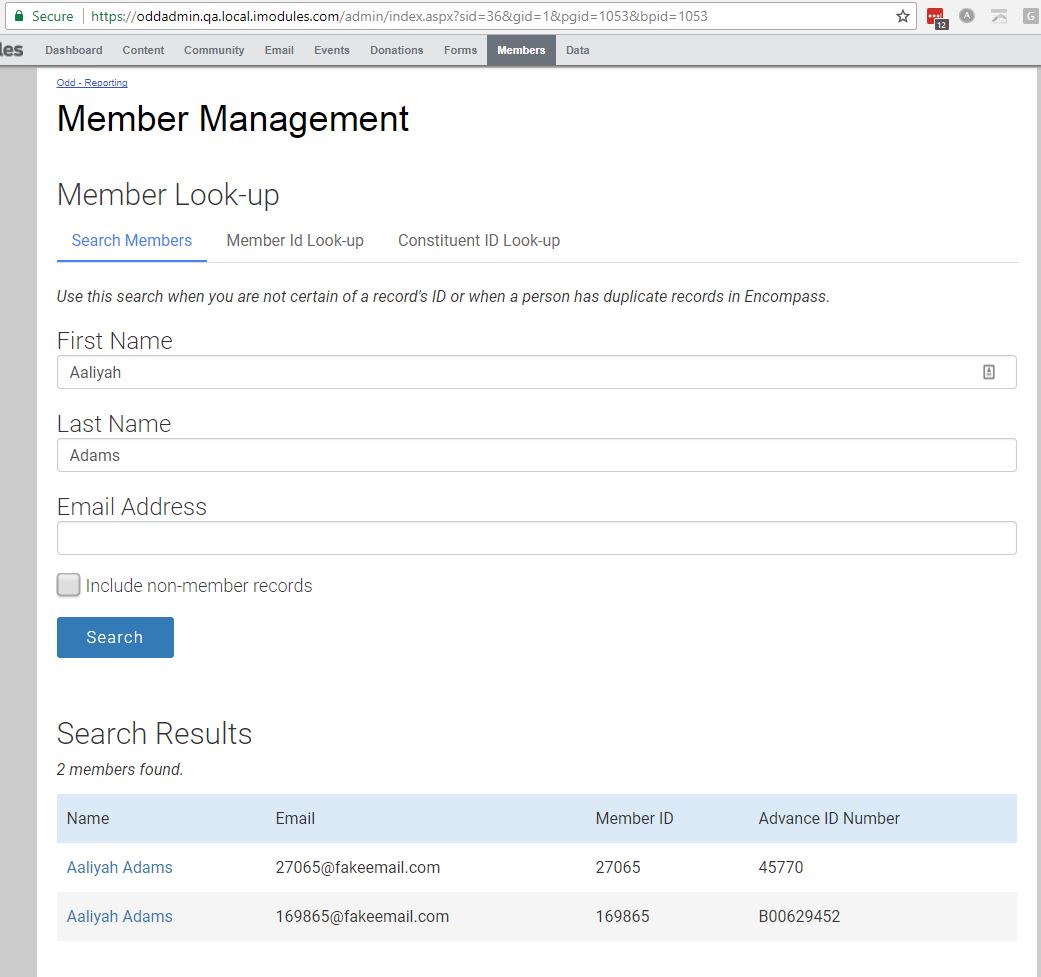Open the Forms menu
Screen dimensions: 1041x977
460,50
